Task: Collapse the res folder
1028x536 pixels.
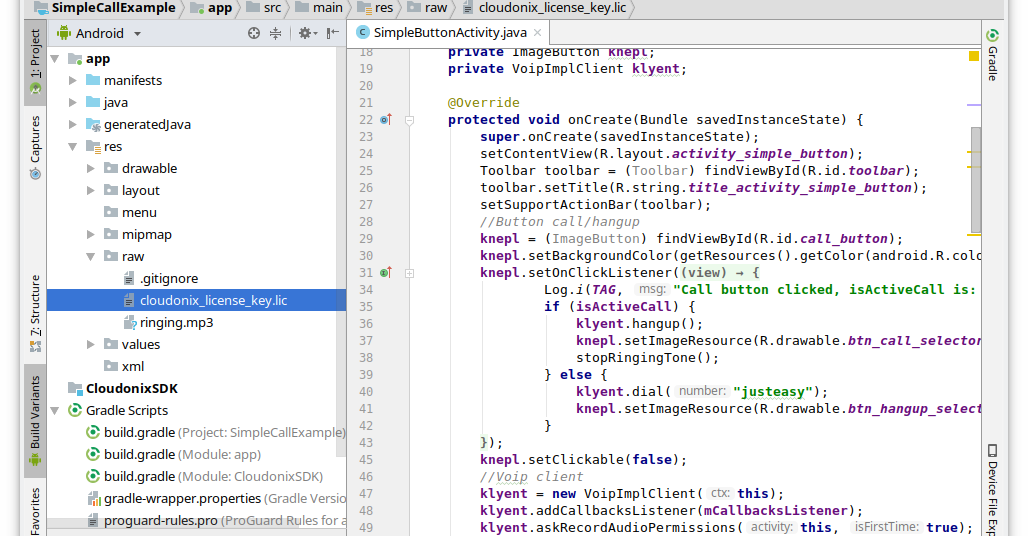Action: pos(73,147)
